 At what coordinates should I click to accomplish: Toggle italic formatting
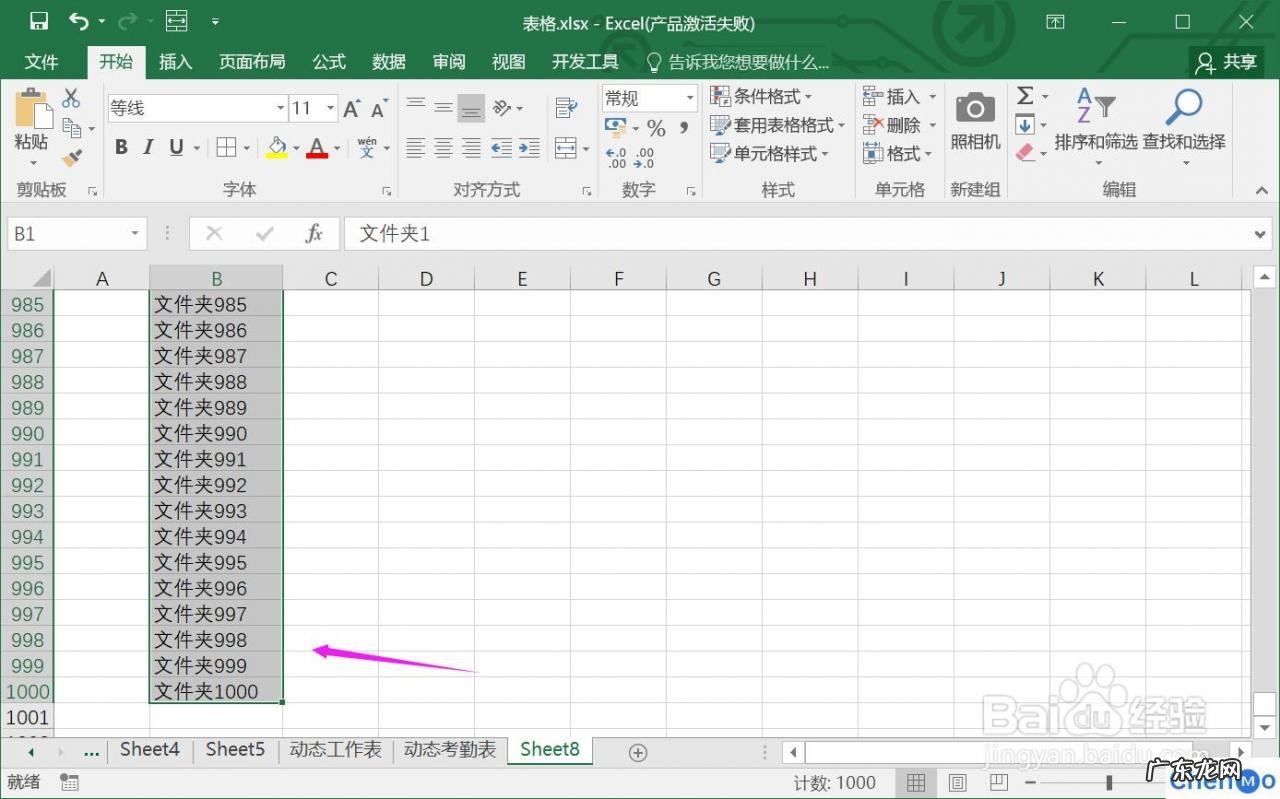click(x=147, y=146)
